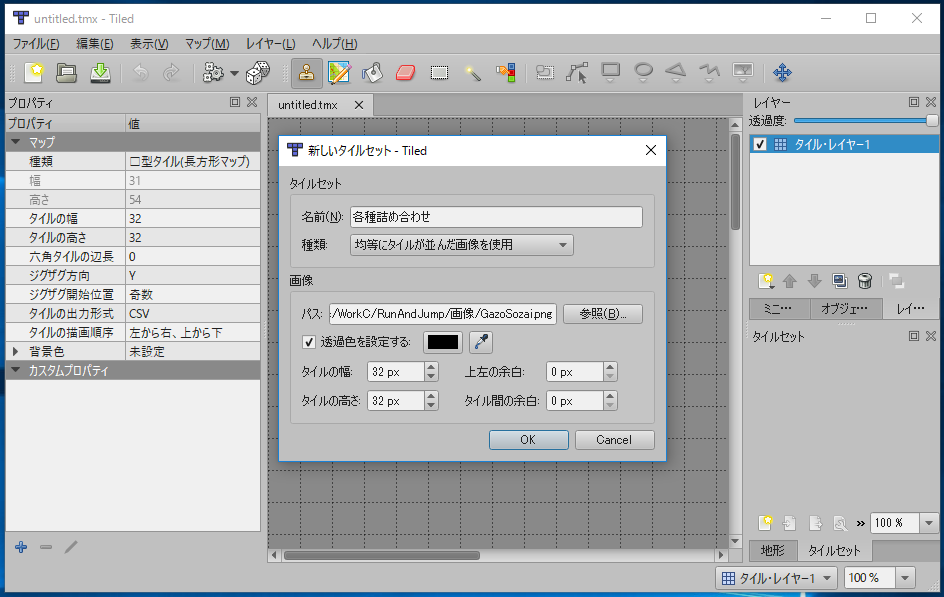The image size is (944, 597).
Task: Select the Edit Polygons tool
Action: pyautogui.click(x=577, y=73)
